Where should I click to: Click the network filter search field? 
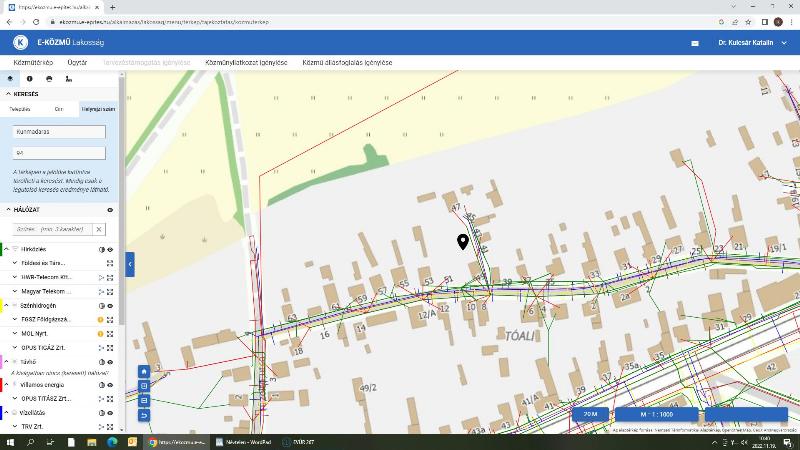point(53,230)
